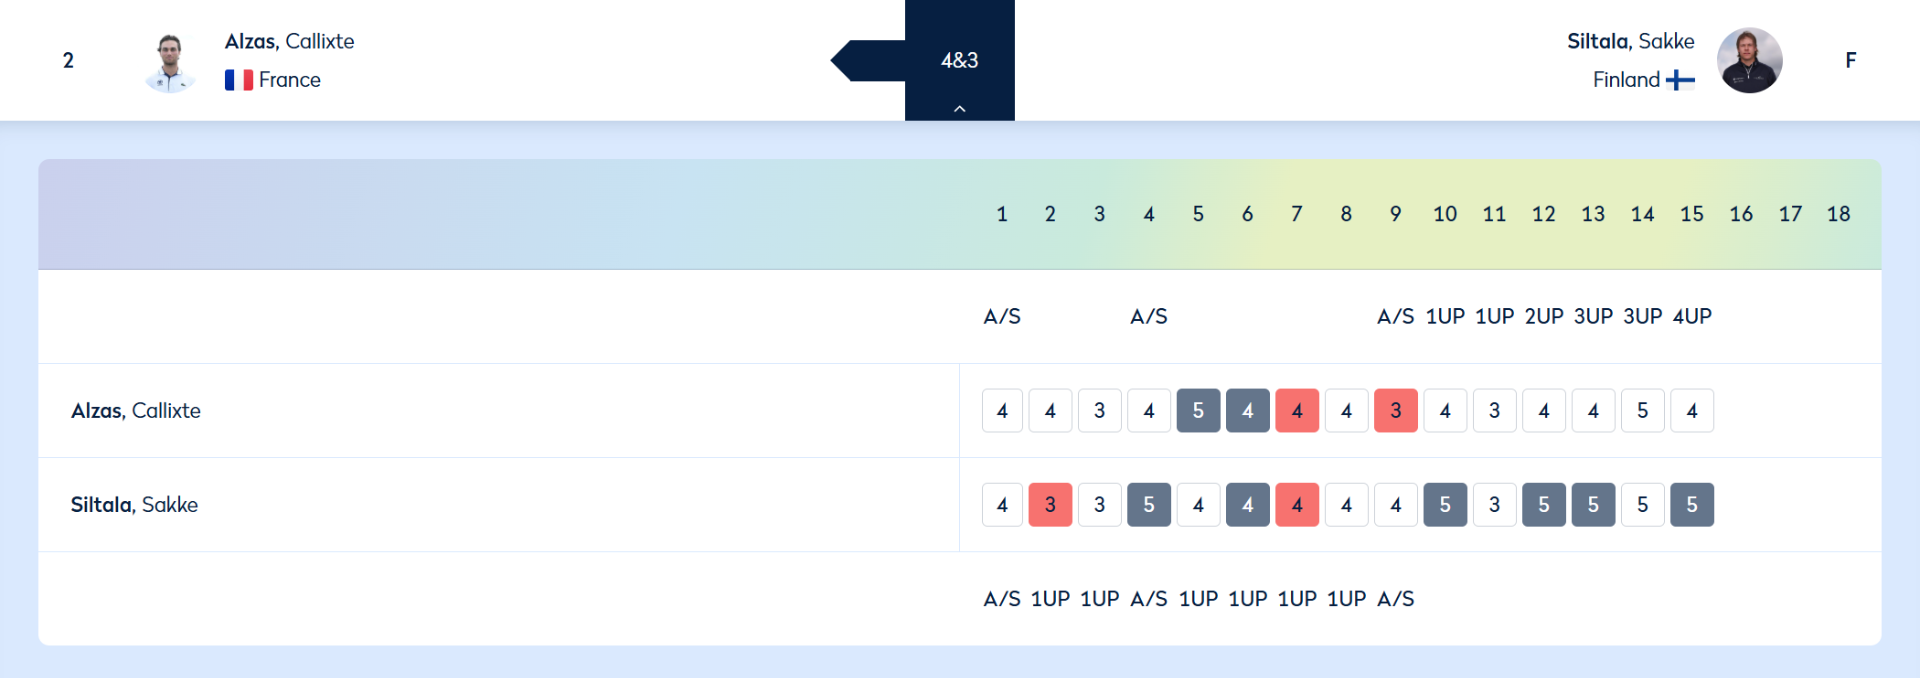Click the France flag icon

(239, 80)
